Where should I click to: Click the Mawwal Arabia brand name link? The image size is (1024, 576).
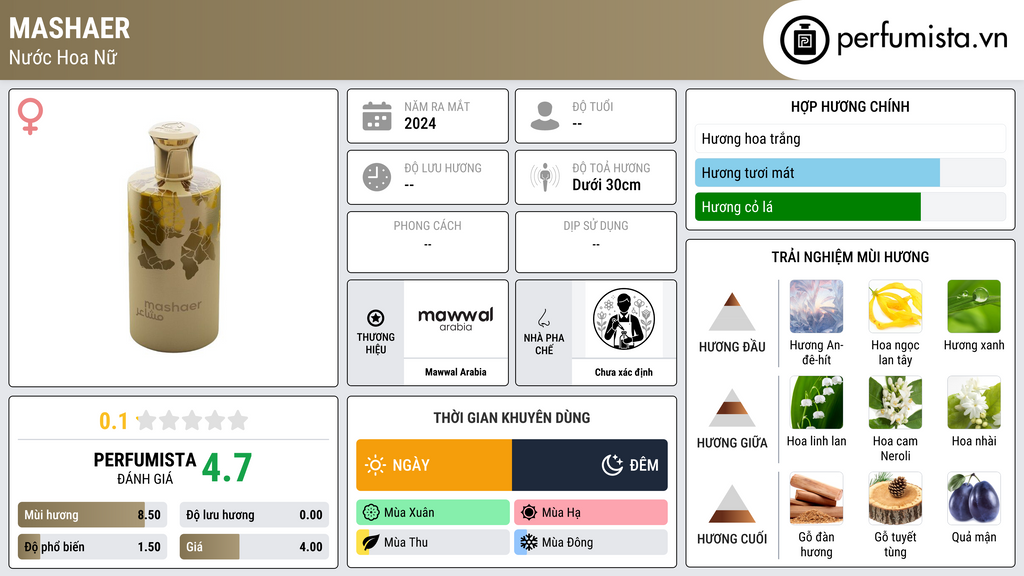click(456, 372)
